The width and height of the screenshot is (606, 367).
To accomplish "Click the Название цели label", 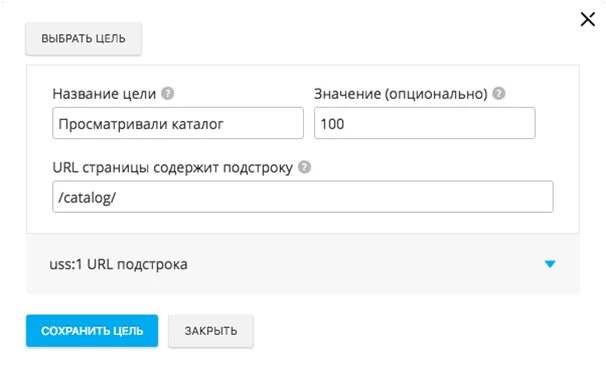I will [104, 93].
